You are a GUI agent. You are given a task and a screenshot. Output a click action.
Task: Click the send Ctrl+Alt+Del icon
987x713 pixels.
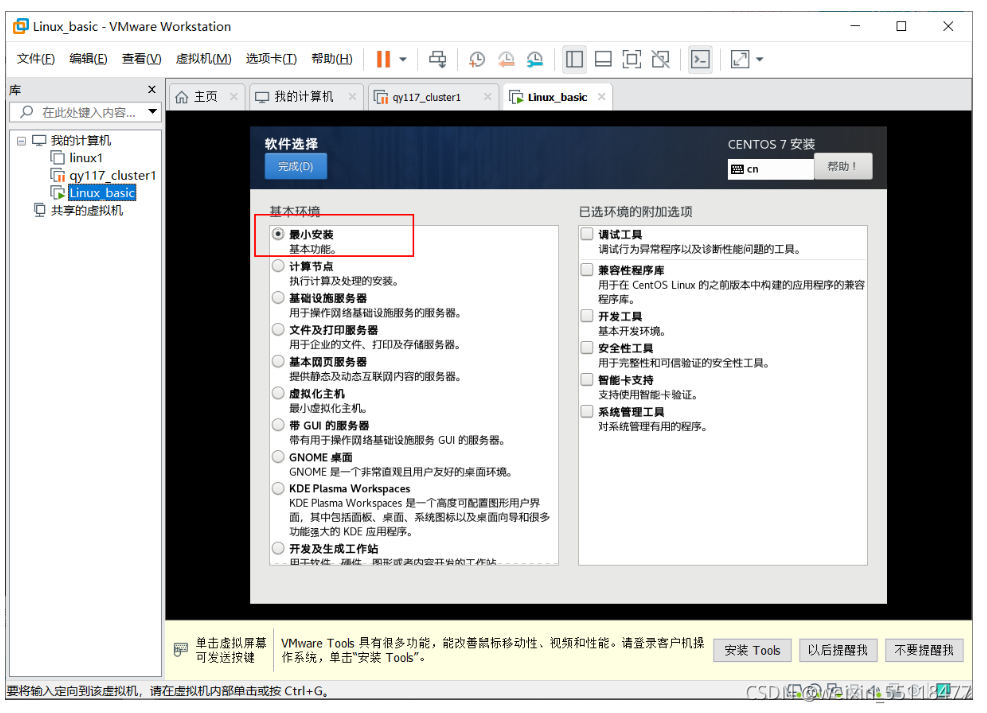[x=437, y=59]
